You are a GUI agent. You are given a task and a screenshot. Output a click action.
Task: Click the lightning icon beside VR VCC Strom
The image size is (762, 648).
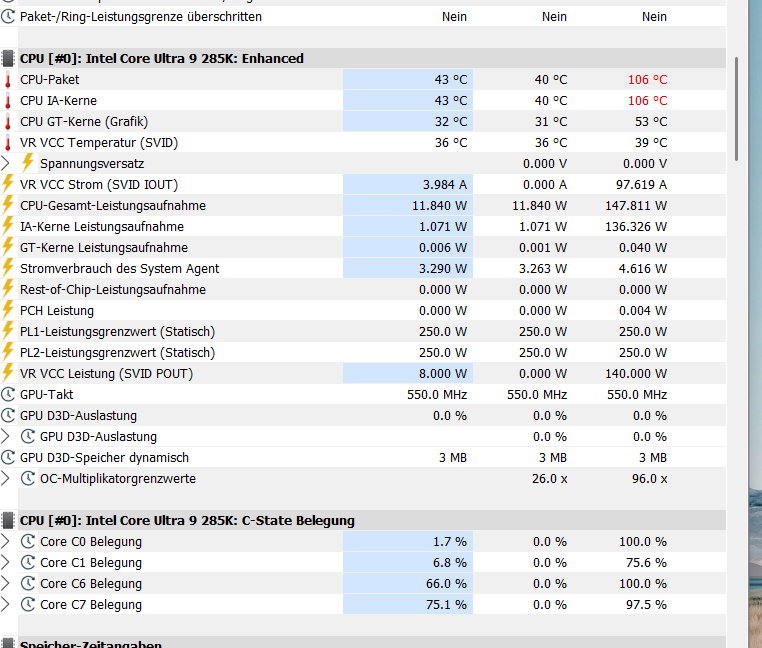tap(8, 184)
